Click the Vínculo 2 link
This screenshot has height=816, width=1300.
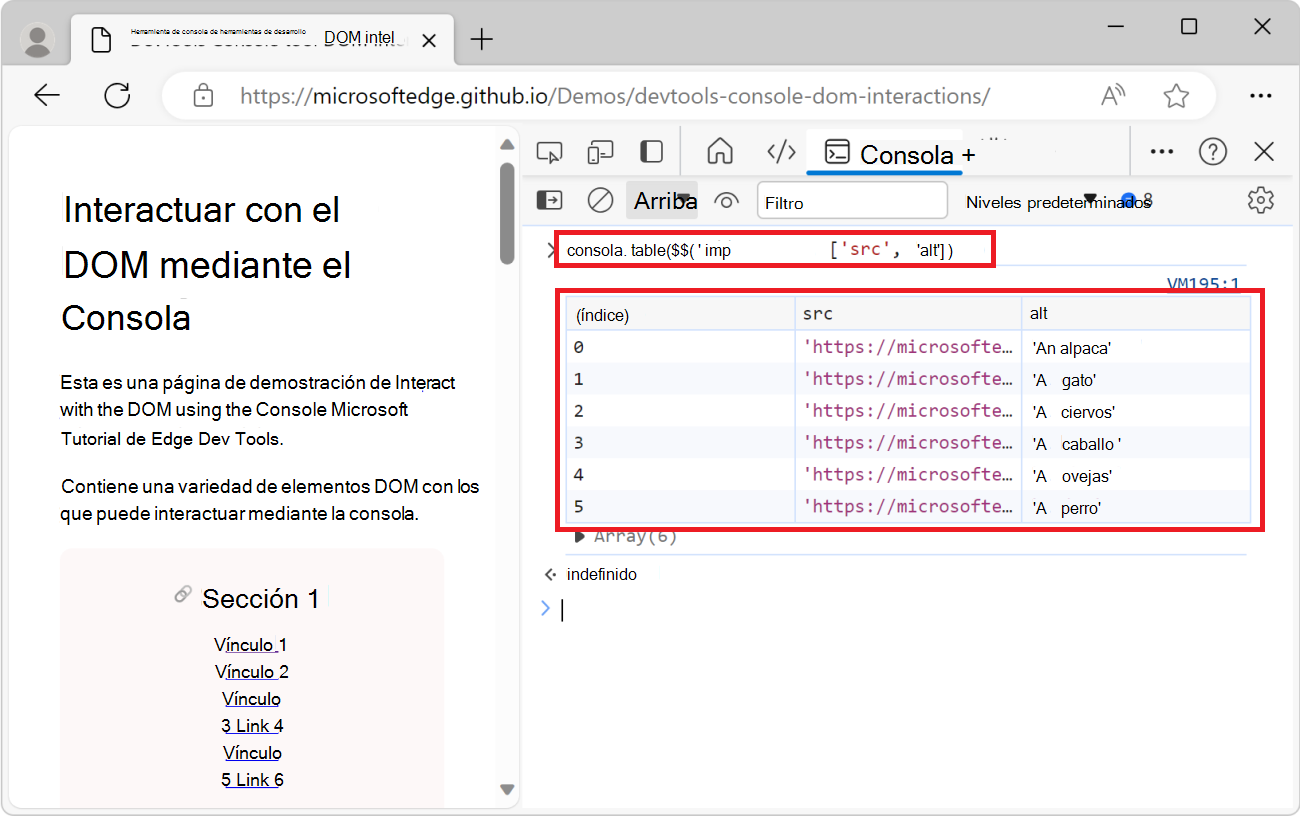[x=251, y=671]
